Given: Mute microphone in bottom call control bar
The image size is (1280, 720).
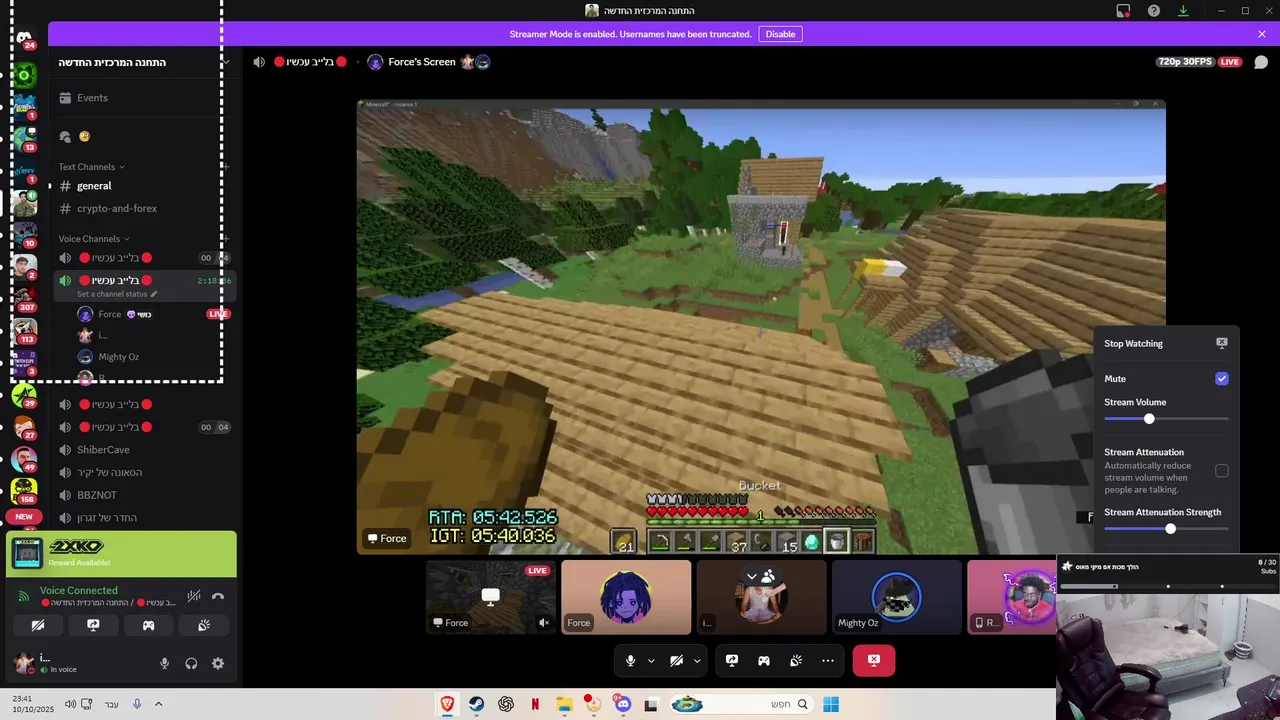Looking at the screenshot, I should [x=630, y=660].
